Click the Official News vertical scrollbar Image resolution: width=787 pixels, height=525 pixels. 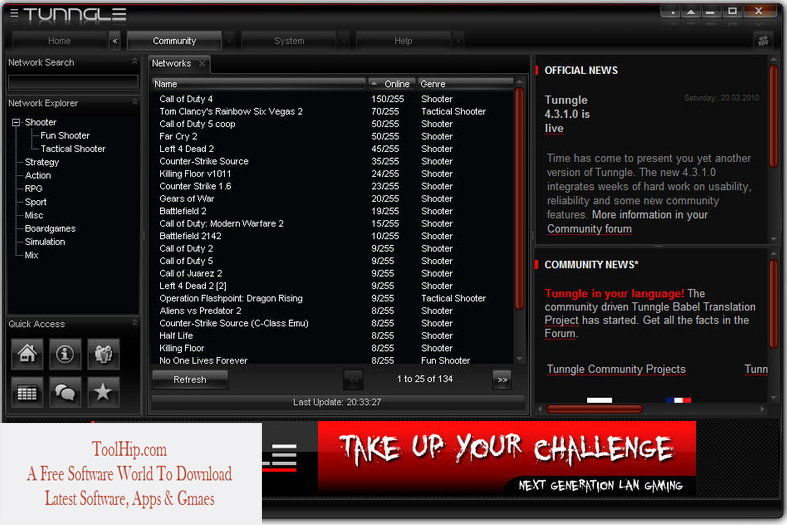pos(773,116)
